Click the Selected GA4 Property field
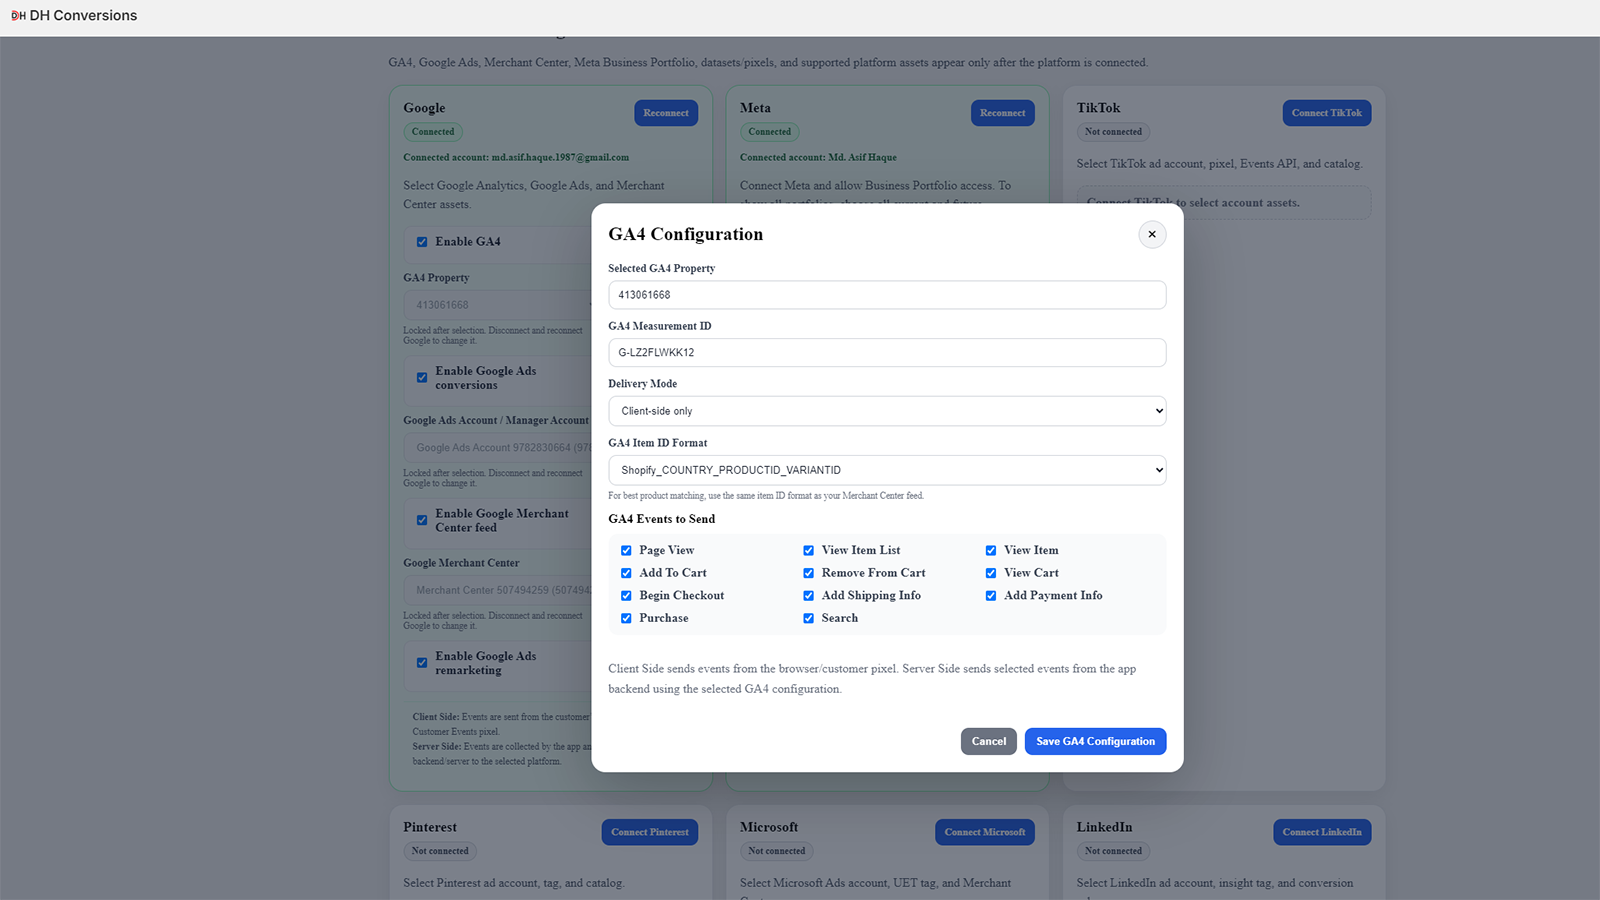The width and height of the screenshot is (1600, 900). coord(887,295)
